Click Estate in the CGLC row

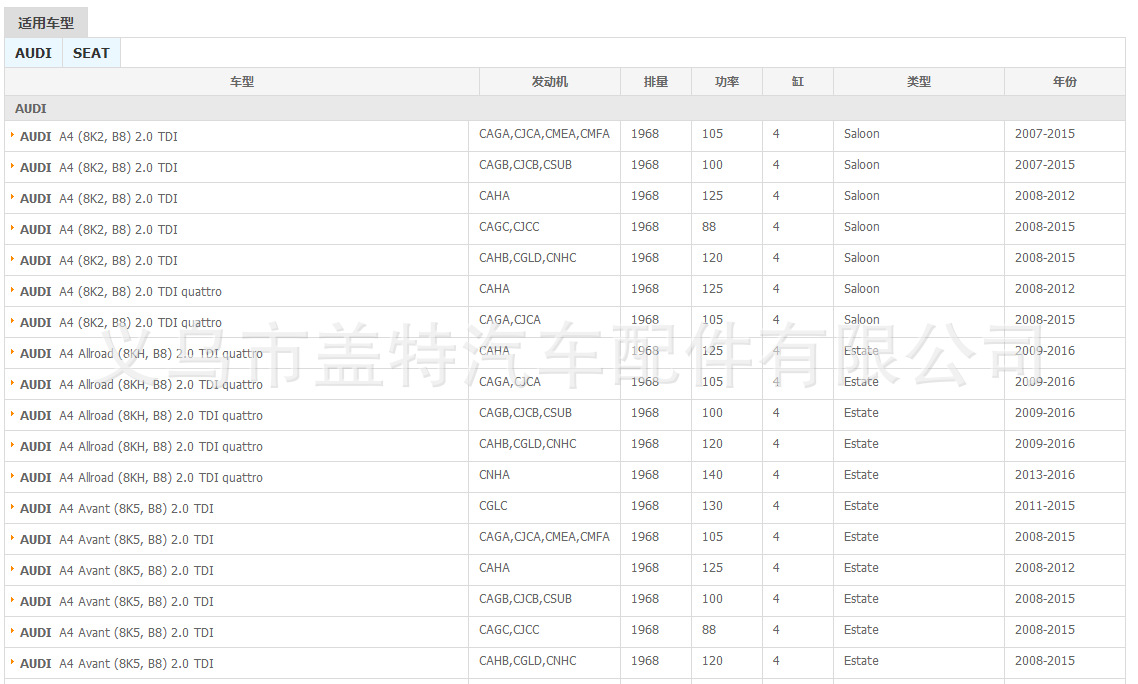point(861,506)
